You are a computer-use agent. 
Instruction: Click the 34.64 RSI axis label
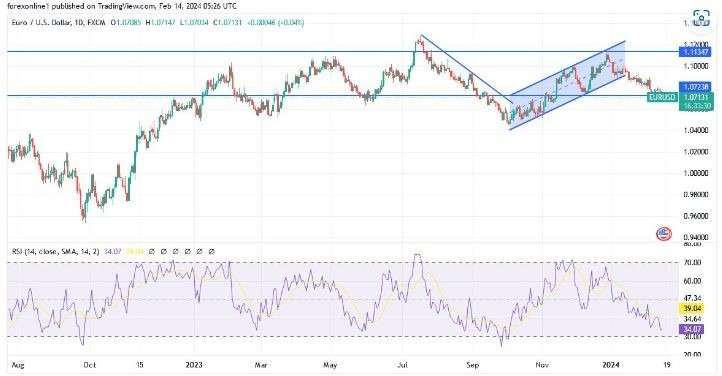693,319
